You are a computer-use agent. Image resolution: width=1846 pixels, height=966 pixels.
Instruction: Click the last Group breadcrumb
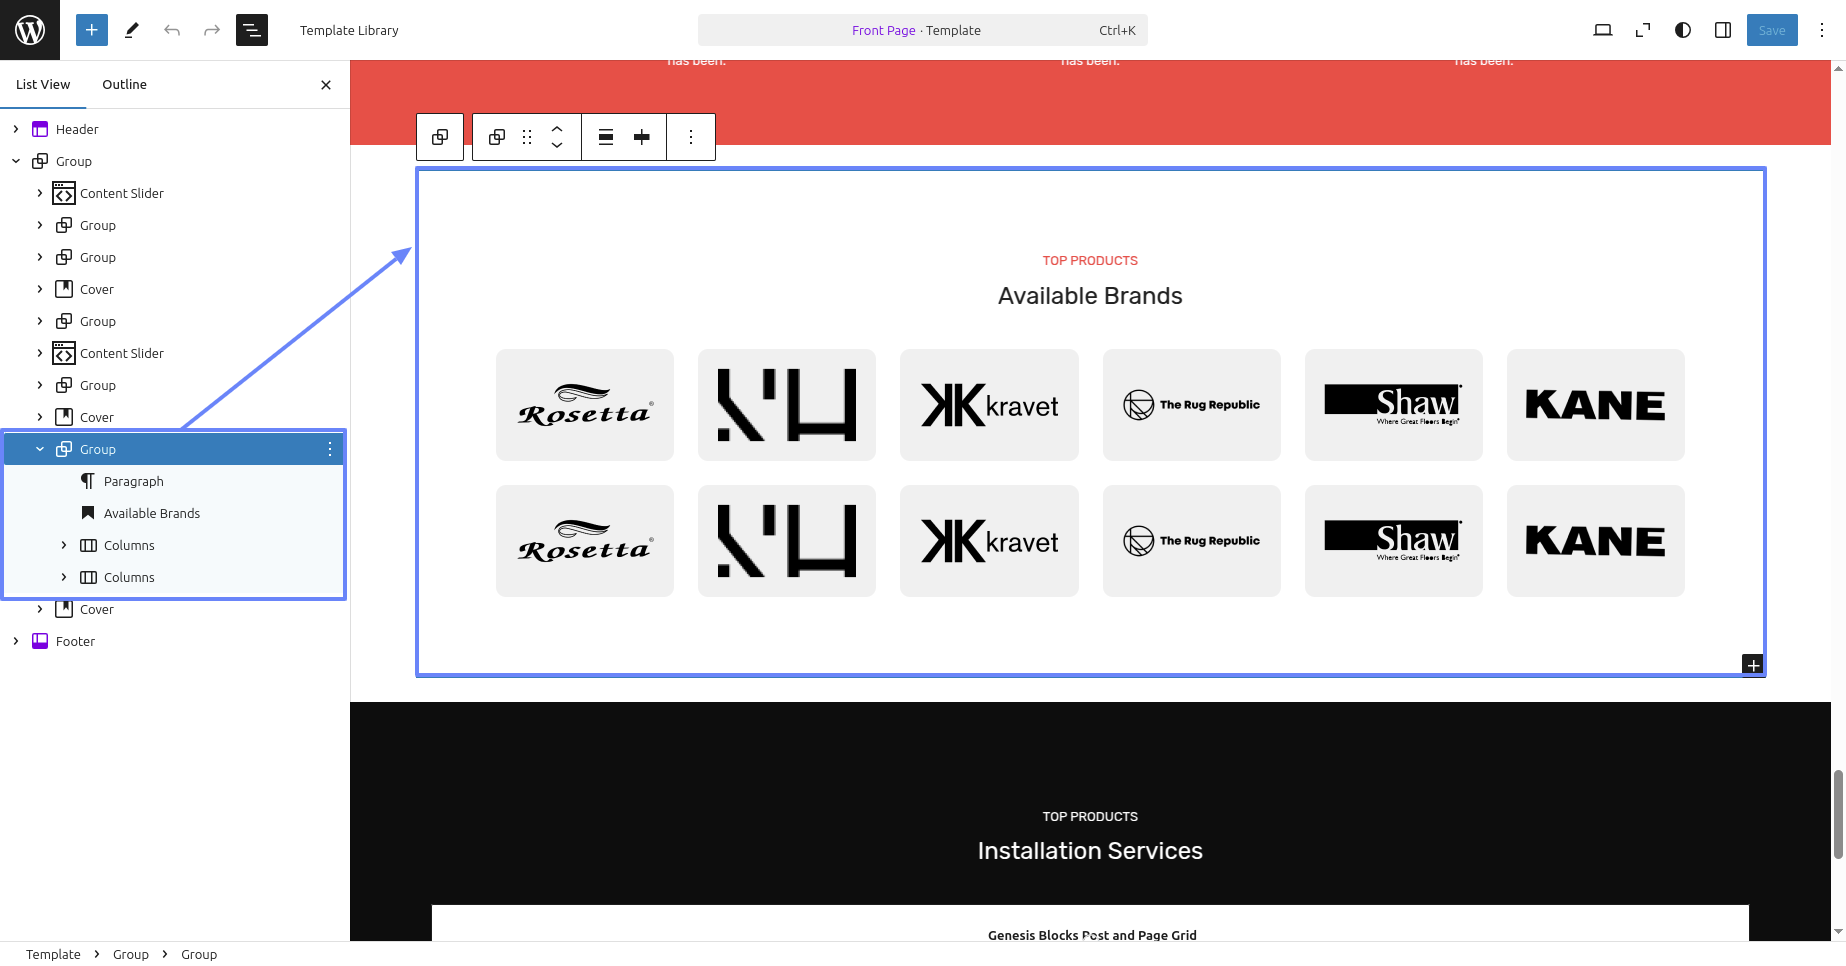click(x=199, y=954)
